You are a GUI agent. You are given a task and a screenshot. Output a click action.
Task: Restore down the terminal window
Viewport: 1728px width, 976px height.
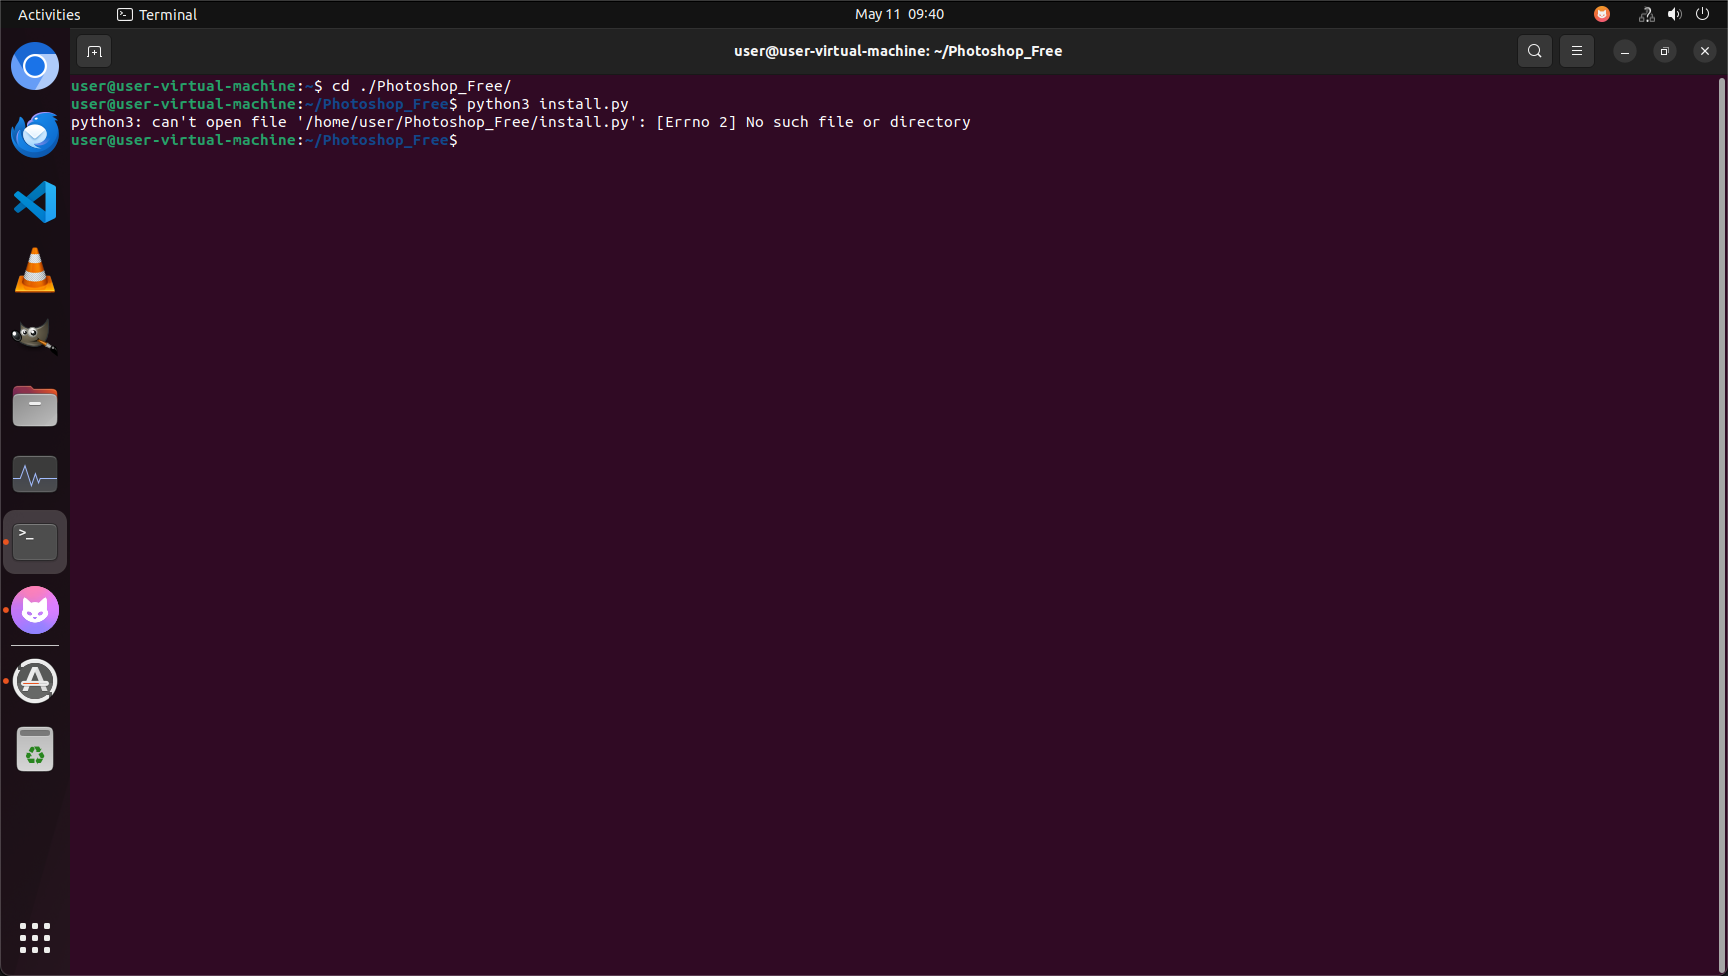coord(1665,51)
